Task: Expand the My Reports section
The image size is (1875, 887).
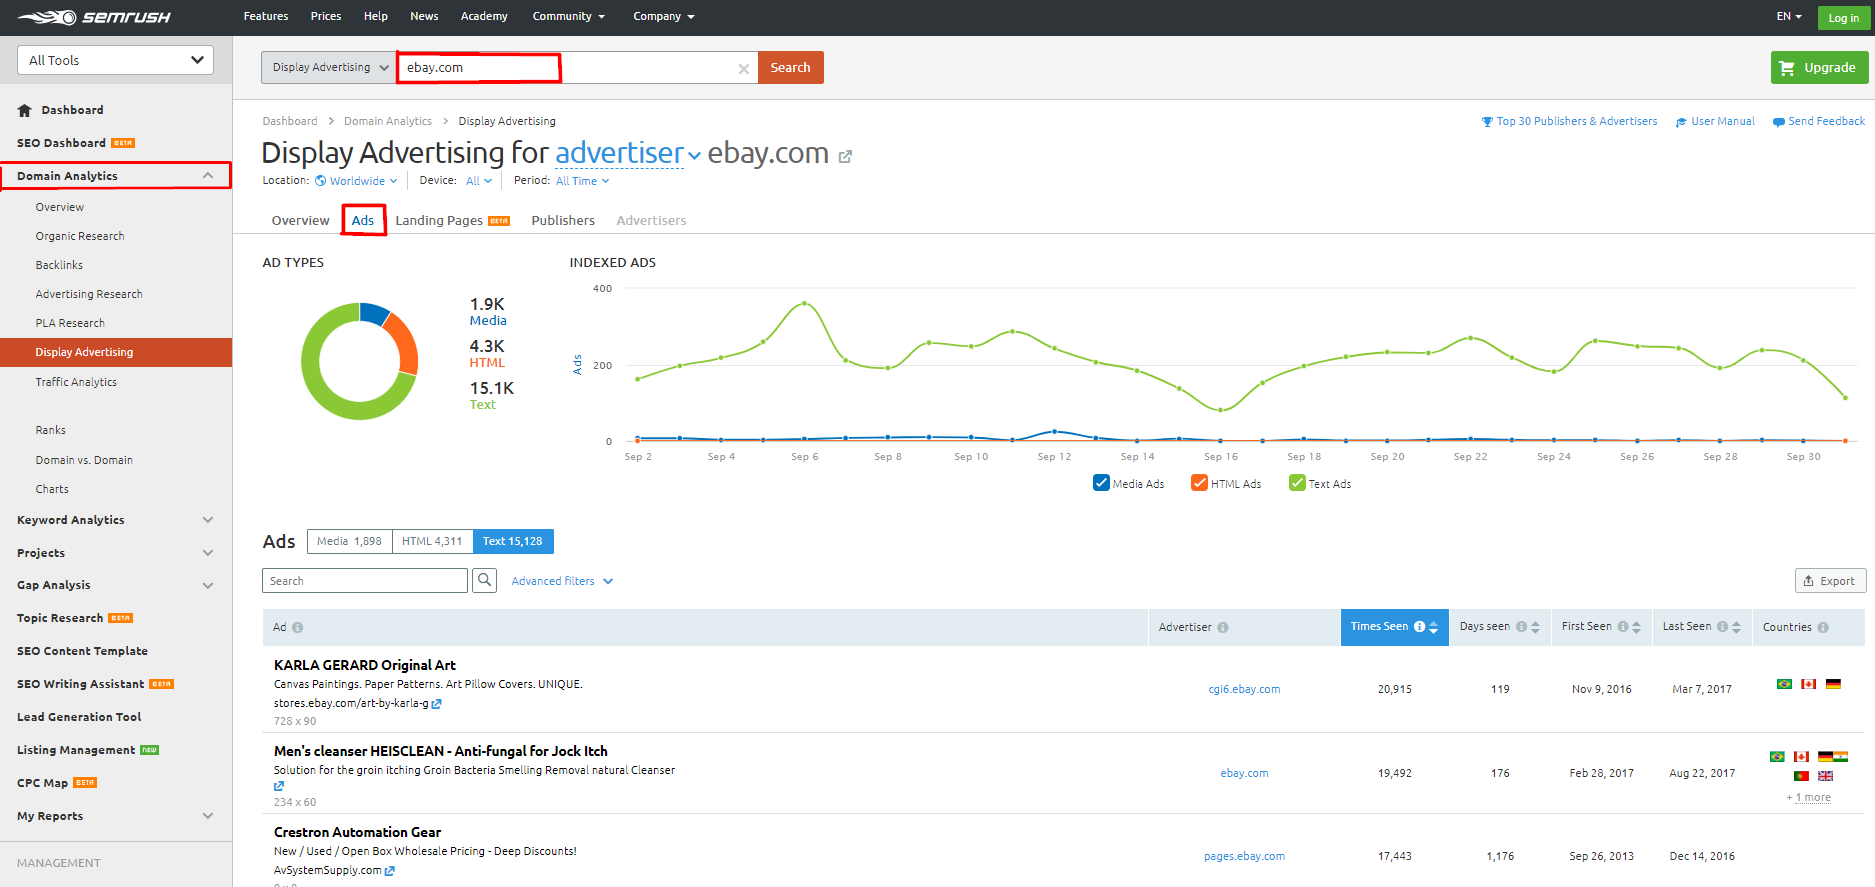Action: coord(208,816)
